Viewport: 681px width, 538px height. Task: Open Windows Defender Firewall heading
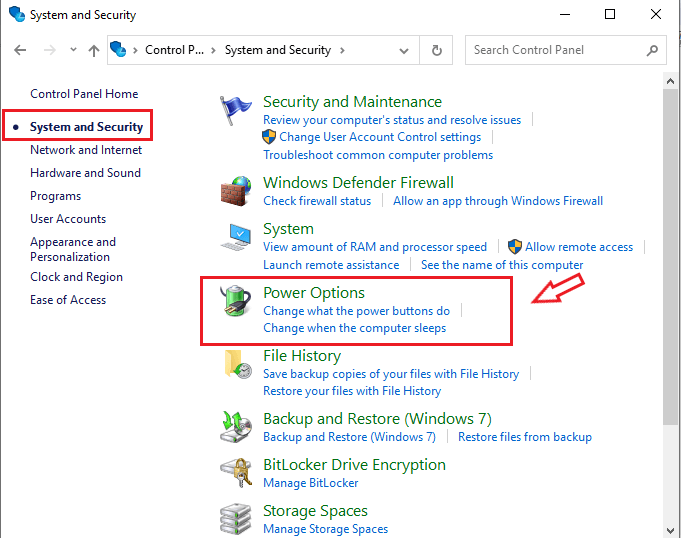(x=358, y=183)
